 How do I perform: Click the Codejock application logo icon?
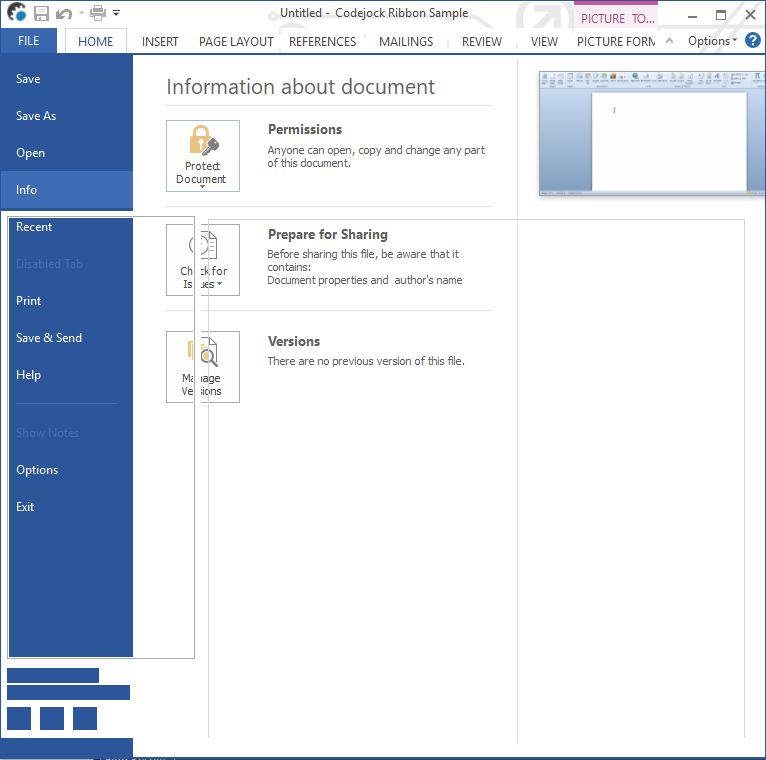[16, 12]
